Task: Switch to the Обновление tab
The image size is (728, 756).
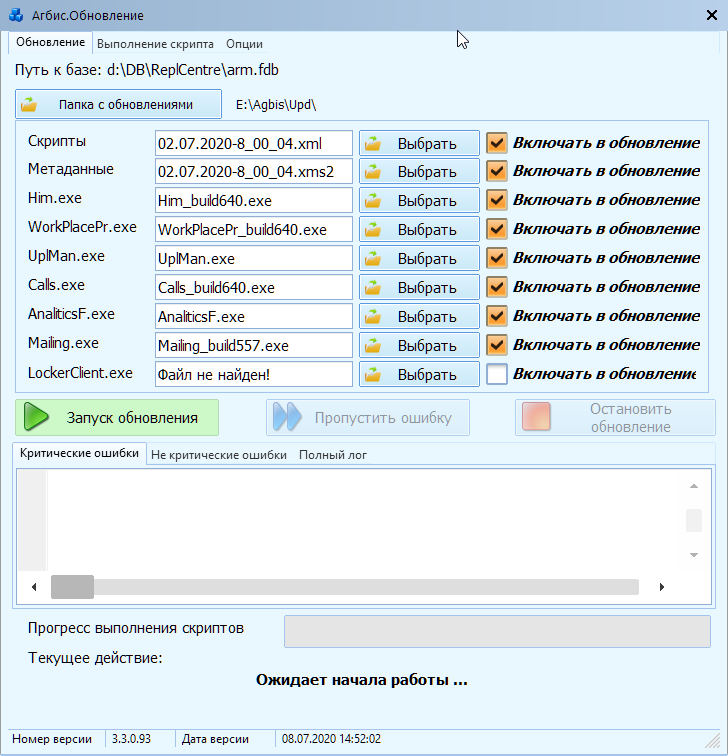Action: (51, 42)
